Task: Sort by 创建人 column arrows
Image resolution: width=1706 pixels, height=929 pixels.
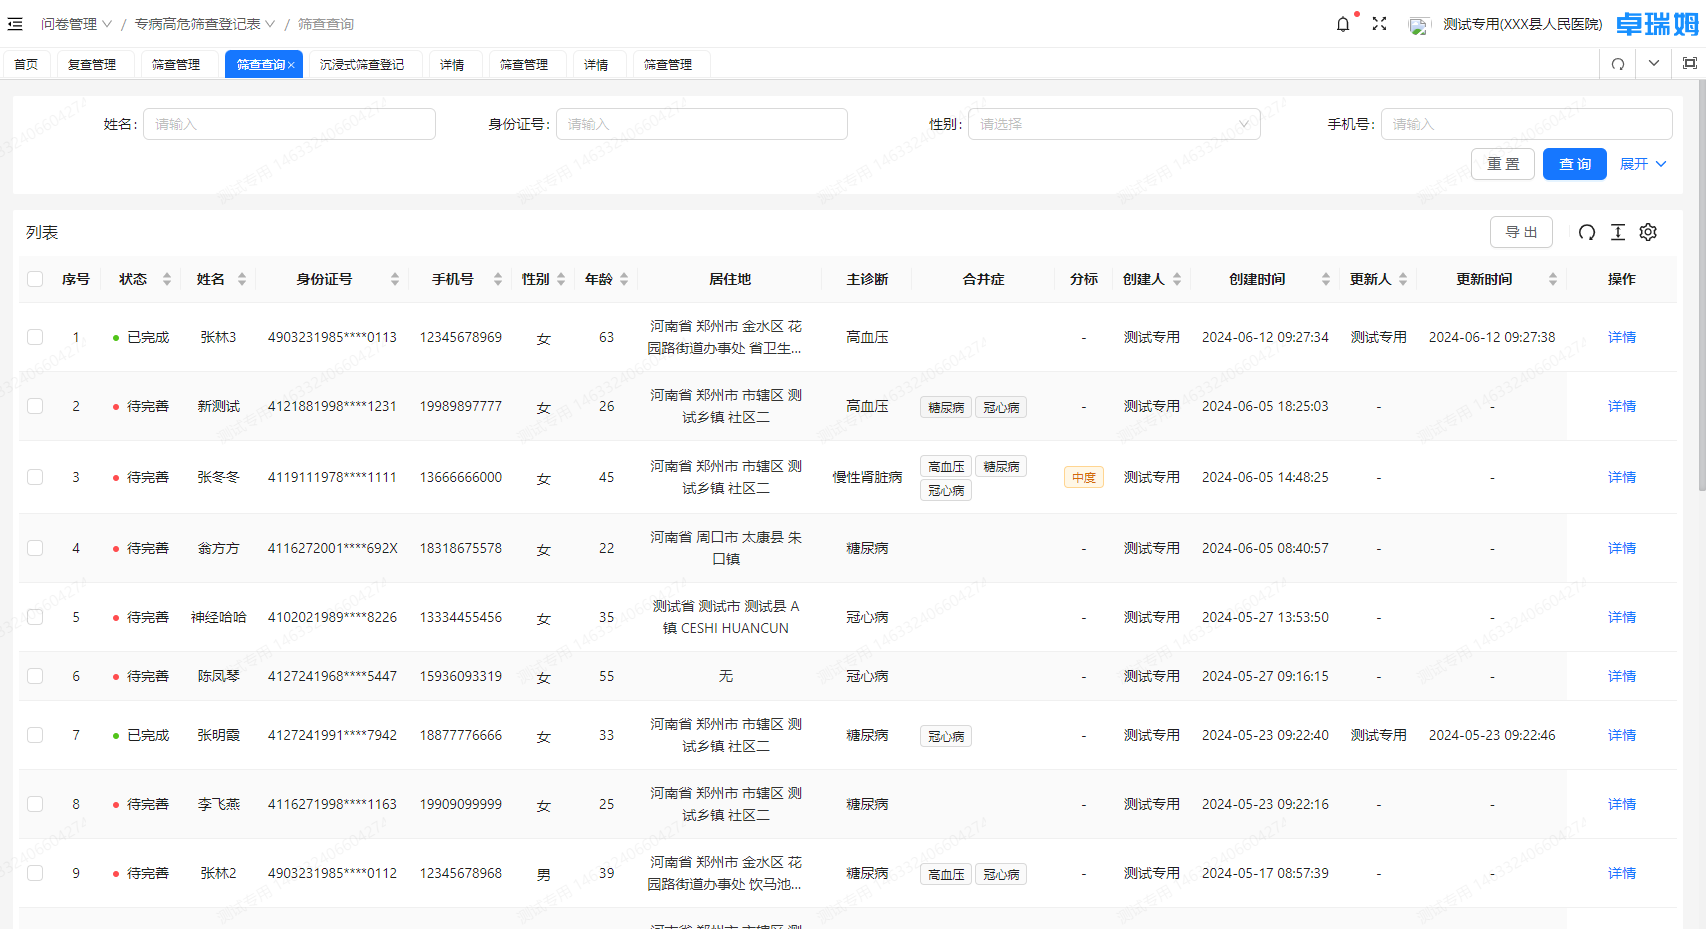Action: [x=1177, y=279]
